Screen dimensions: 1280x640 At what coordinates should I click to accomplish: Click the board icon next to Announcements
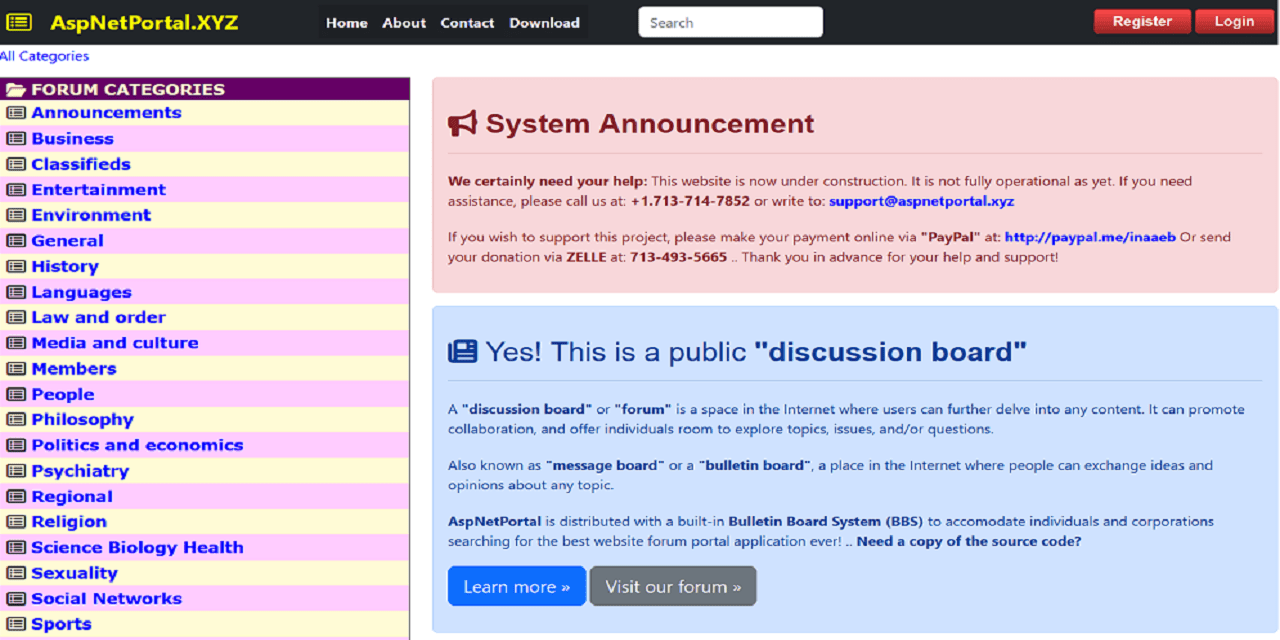[15, 112]
